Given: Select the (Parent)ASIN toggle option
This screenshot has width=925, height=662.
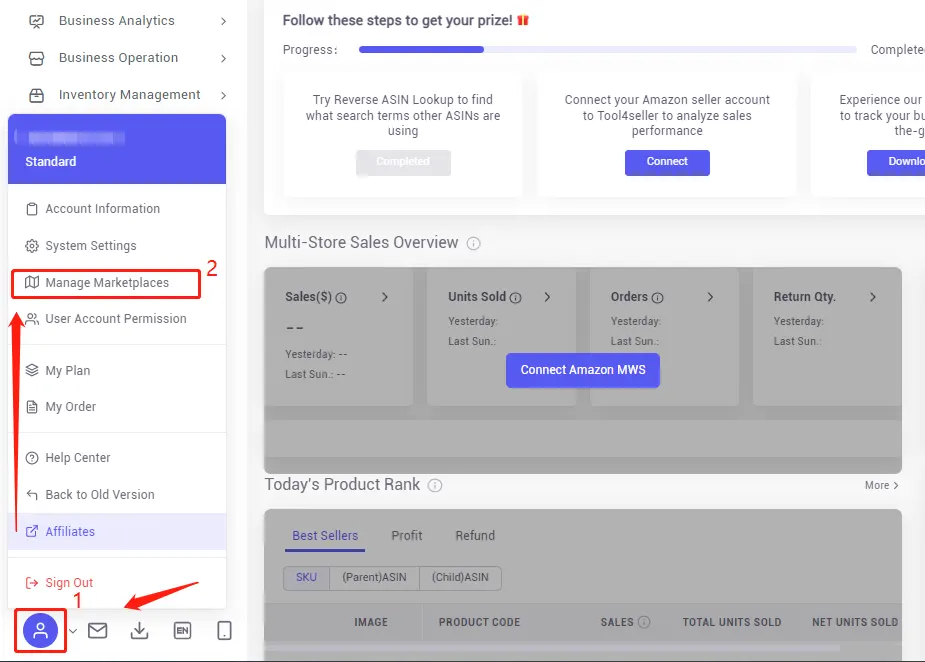Looking at the screenshot, I should click(x=374, y=578).
